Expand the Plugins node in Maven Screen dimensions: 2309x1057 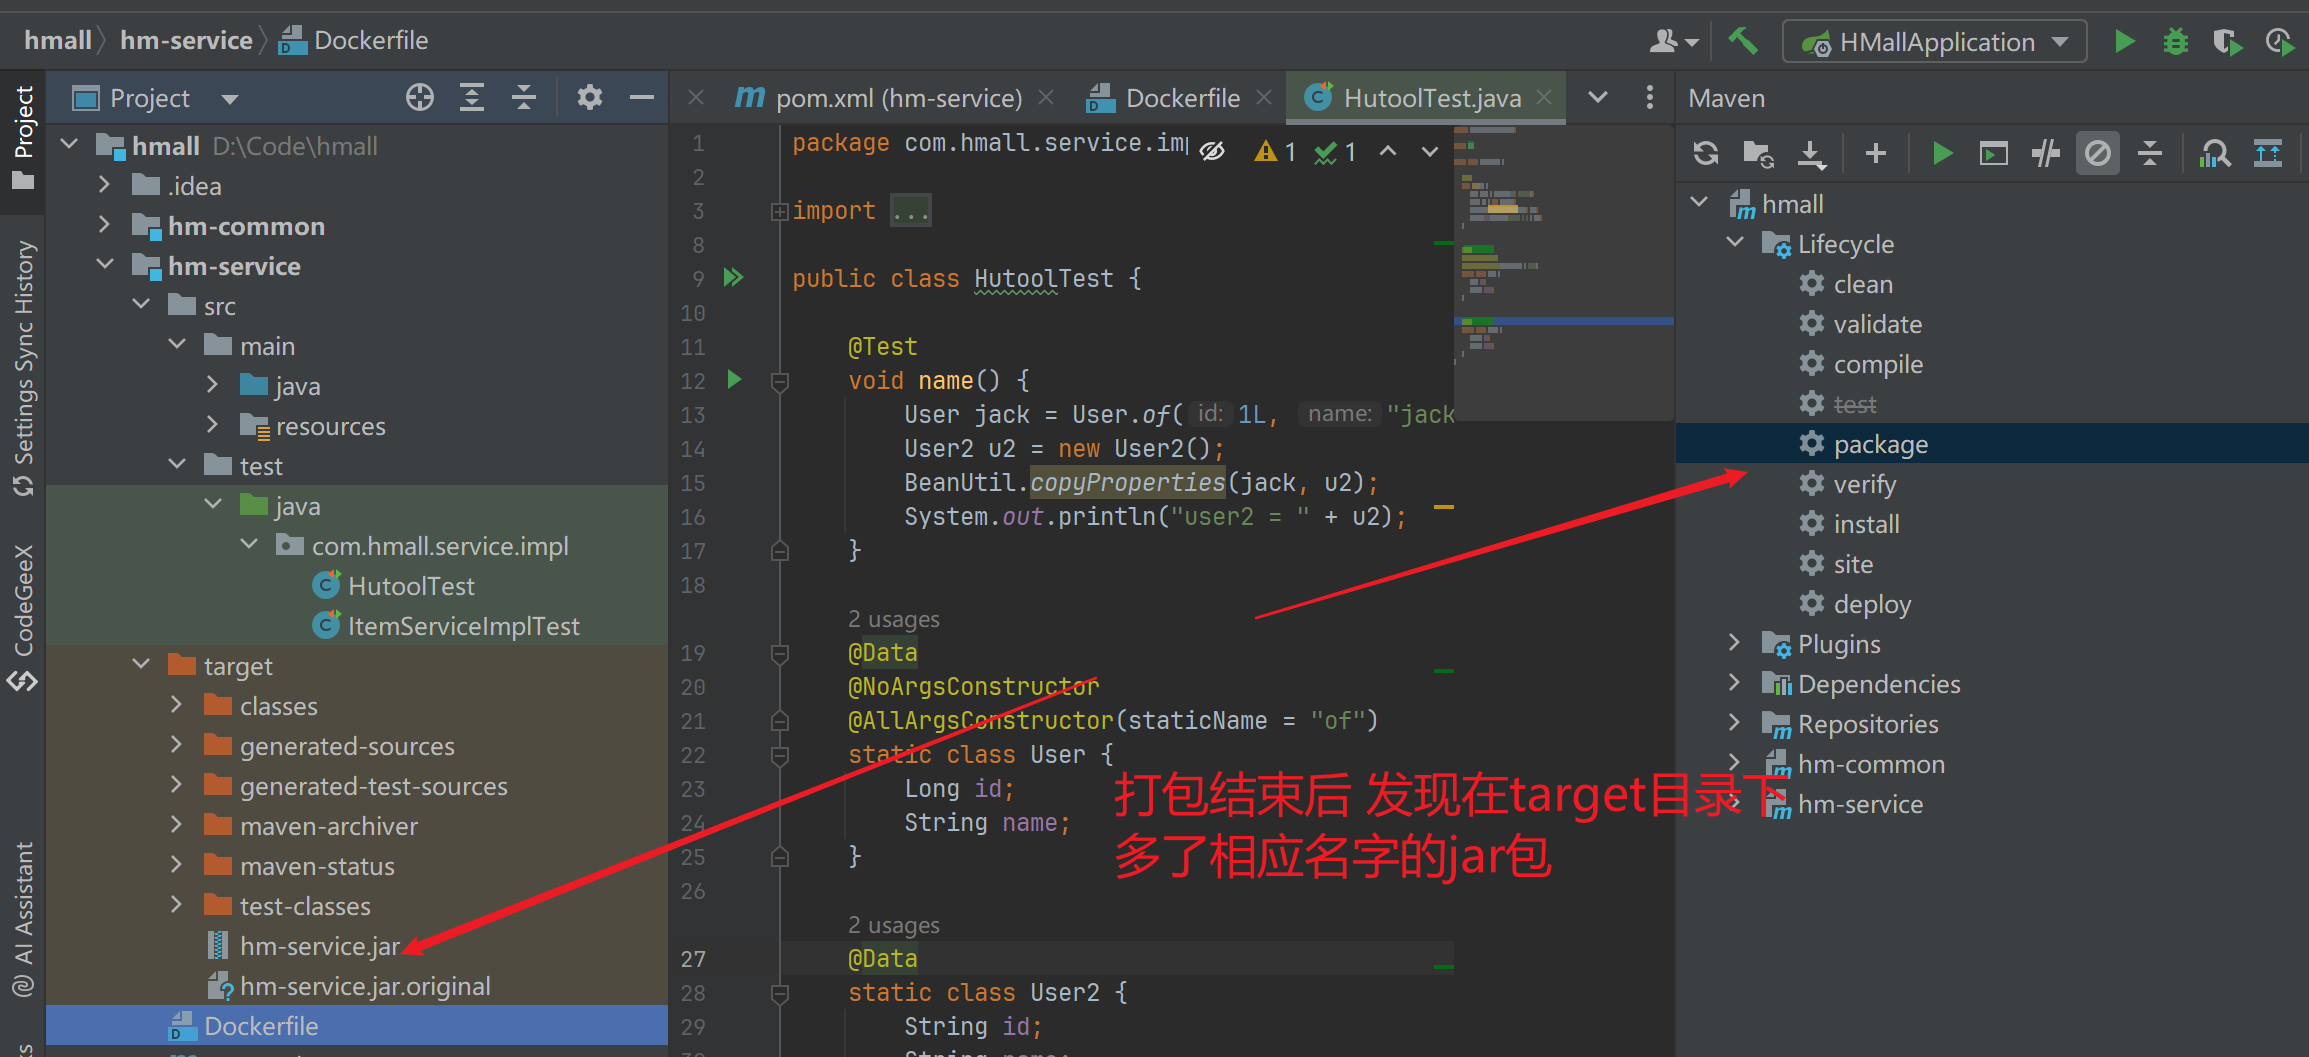1735,643
